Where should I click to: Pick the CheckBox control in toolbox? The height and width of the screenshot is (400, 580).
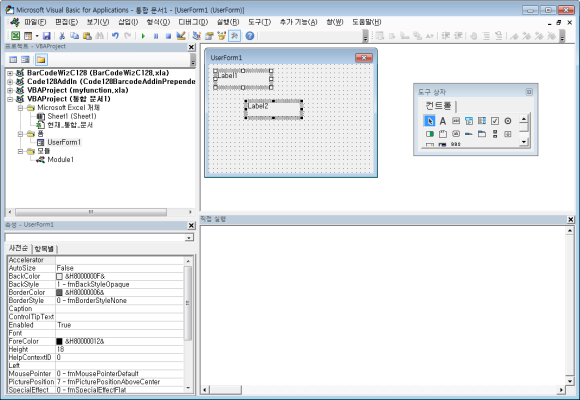(x=495, y=121)
